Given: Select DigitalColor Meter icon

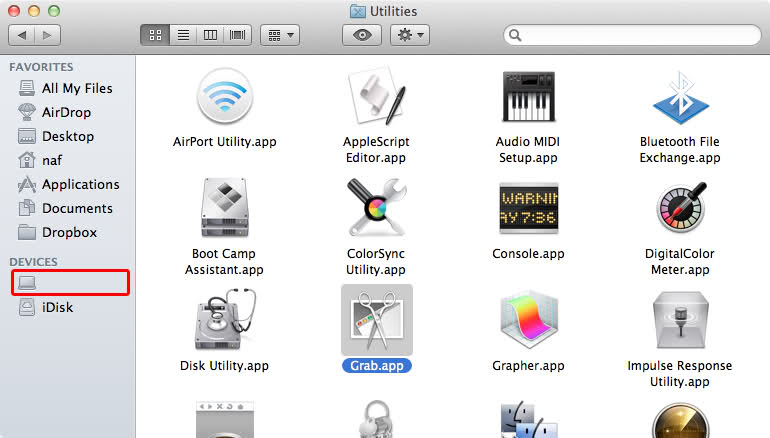Looking at the screenshot, I should (x=681, y=208).
